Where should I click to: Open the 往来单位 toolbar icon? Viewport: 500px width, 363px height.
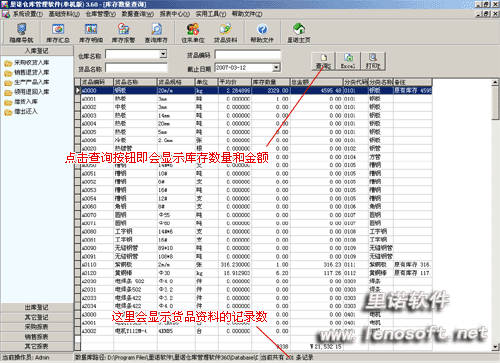coord(193,33)
